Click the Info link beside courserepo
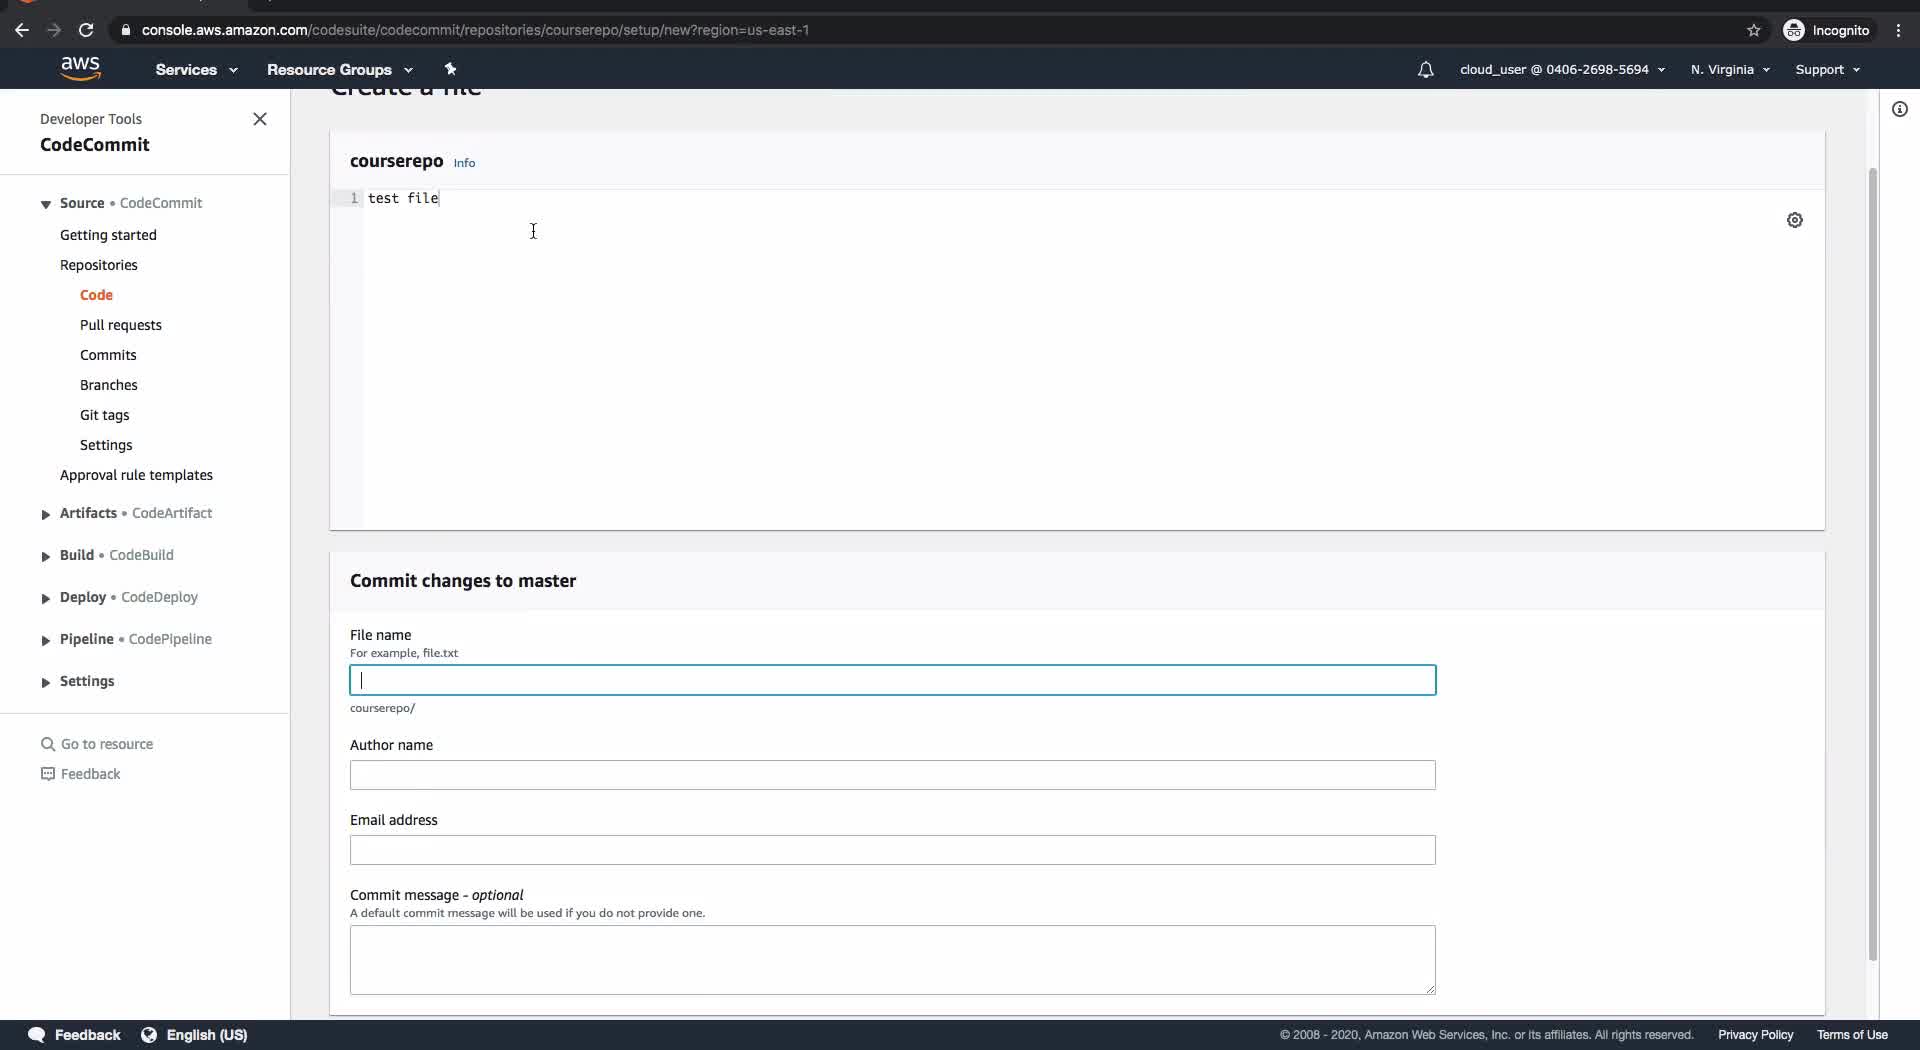1920x1050 pixels. click(464, 163)
